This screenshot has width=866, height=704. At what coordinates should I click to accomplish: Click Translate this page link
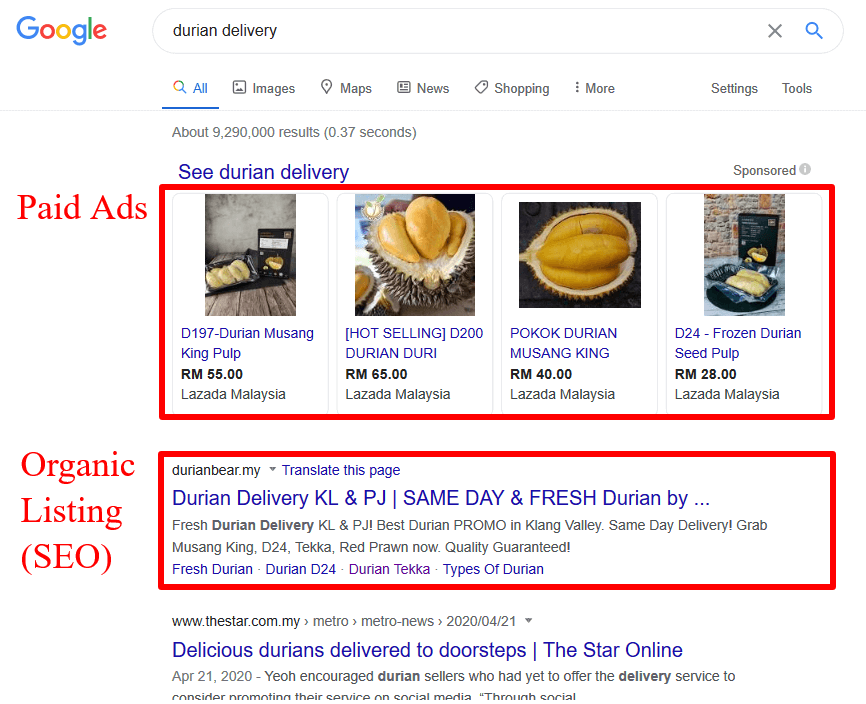(x=341, y=470)
